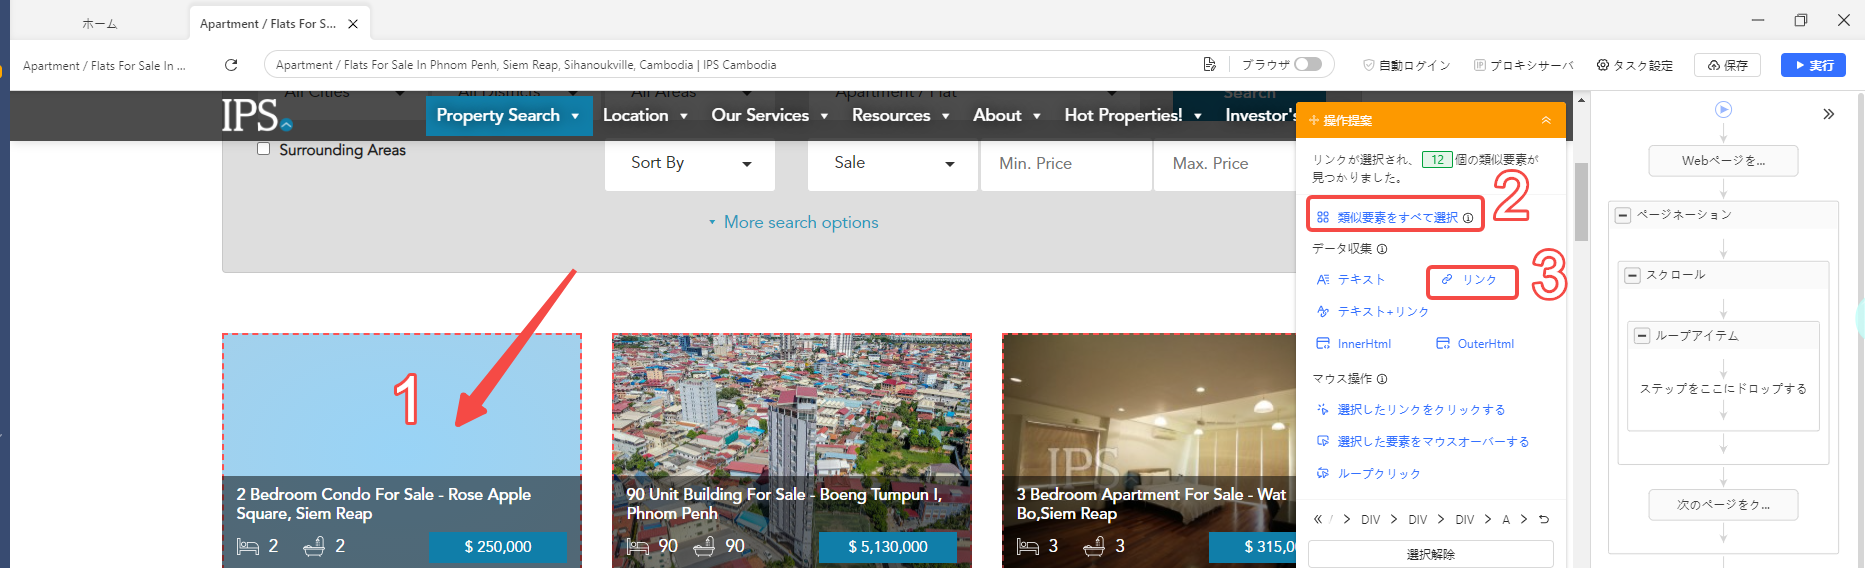Click 類似要素をすべて選択 select all similar
Image resolution: width=1865 pixels, height=568 pixels.
pos(1396,217)
